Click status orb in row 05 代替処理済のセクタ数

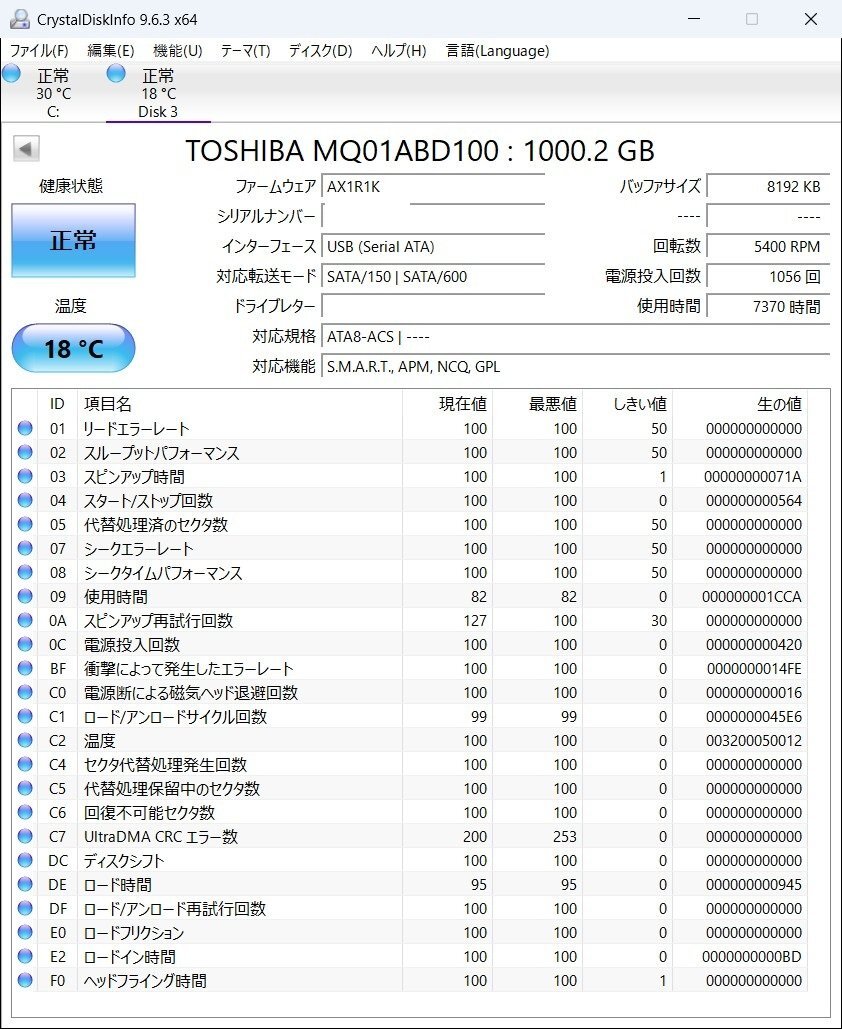[x=25, y=524]
